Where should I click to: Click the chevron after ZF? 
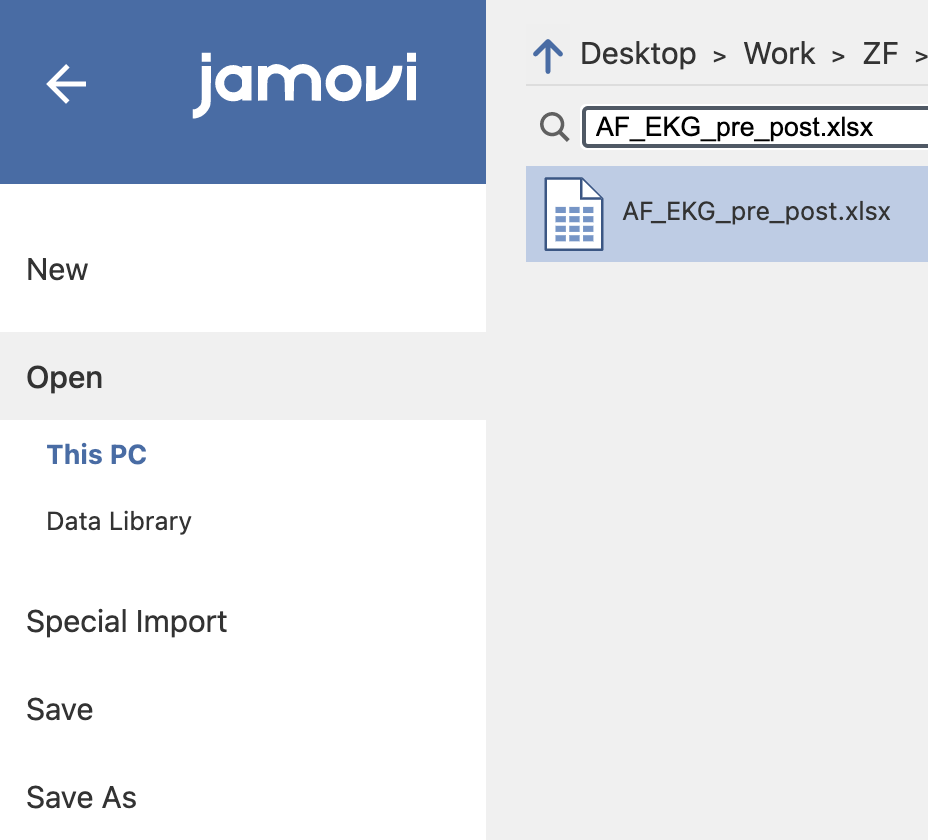coord(921,57)
